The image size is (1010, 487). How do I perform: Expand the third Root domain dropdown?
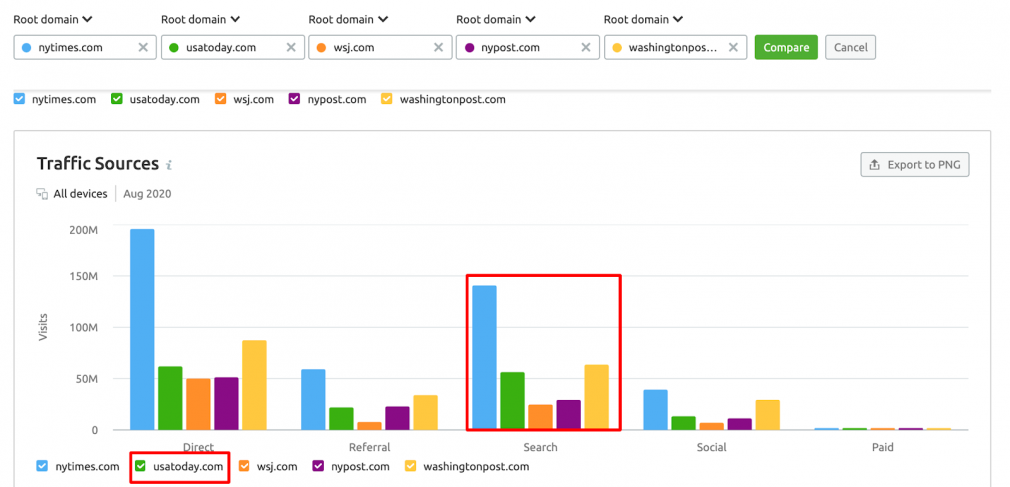(x=348, y=19)
